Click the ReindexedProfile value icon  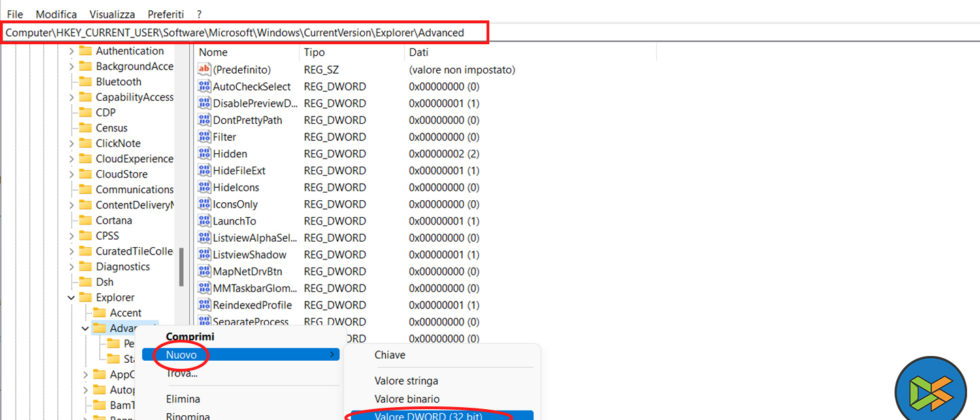coord(204,306)
